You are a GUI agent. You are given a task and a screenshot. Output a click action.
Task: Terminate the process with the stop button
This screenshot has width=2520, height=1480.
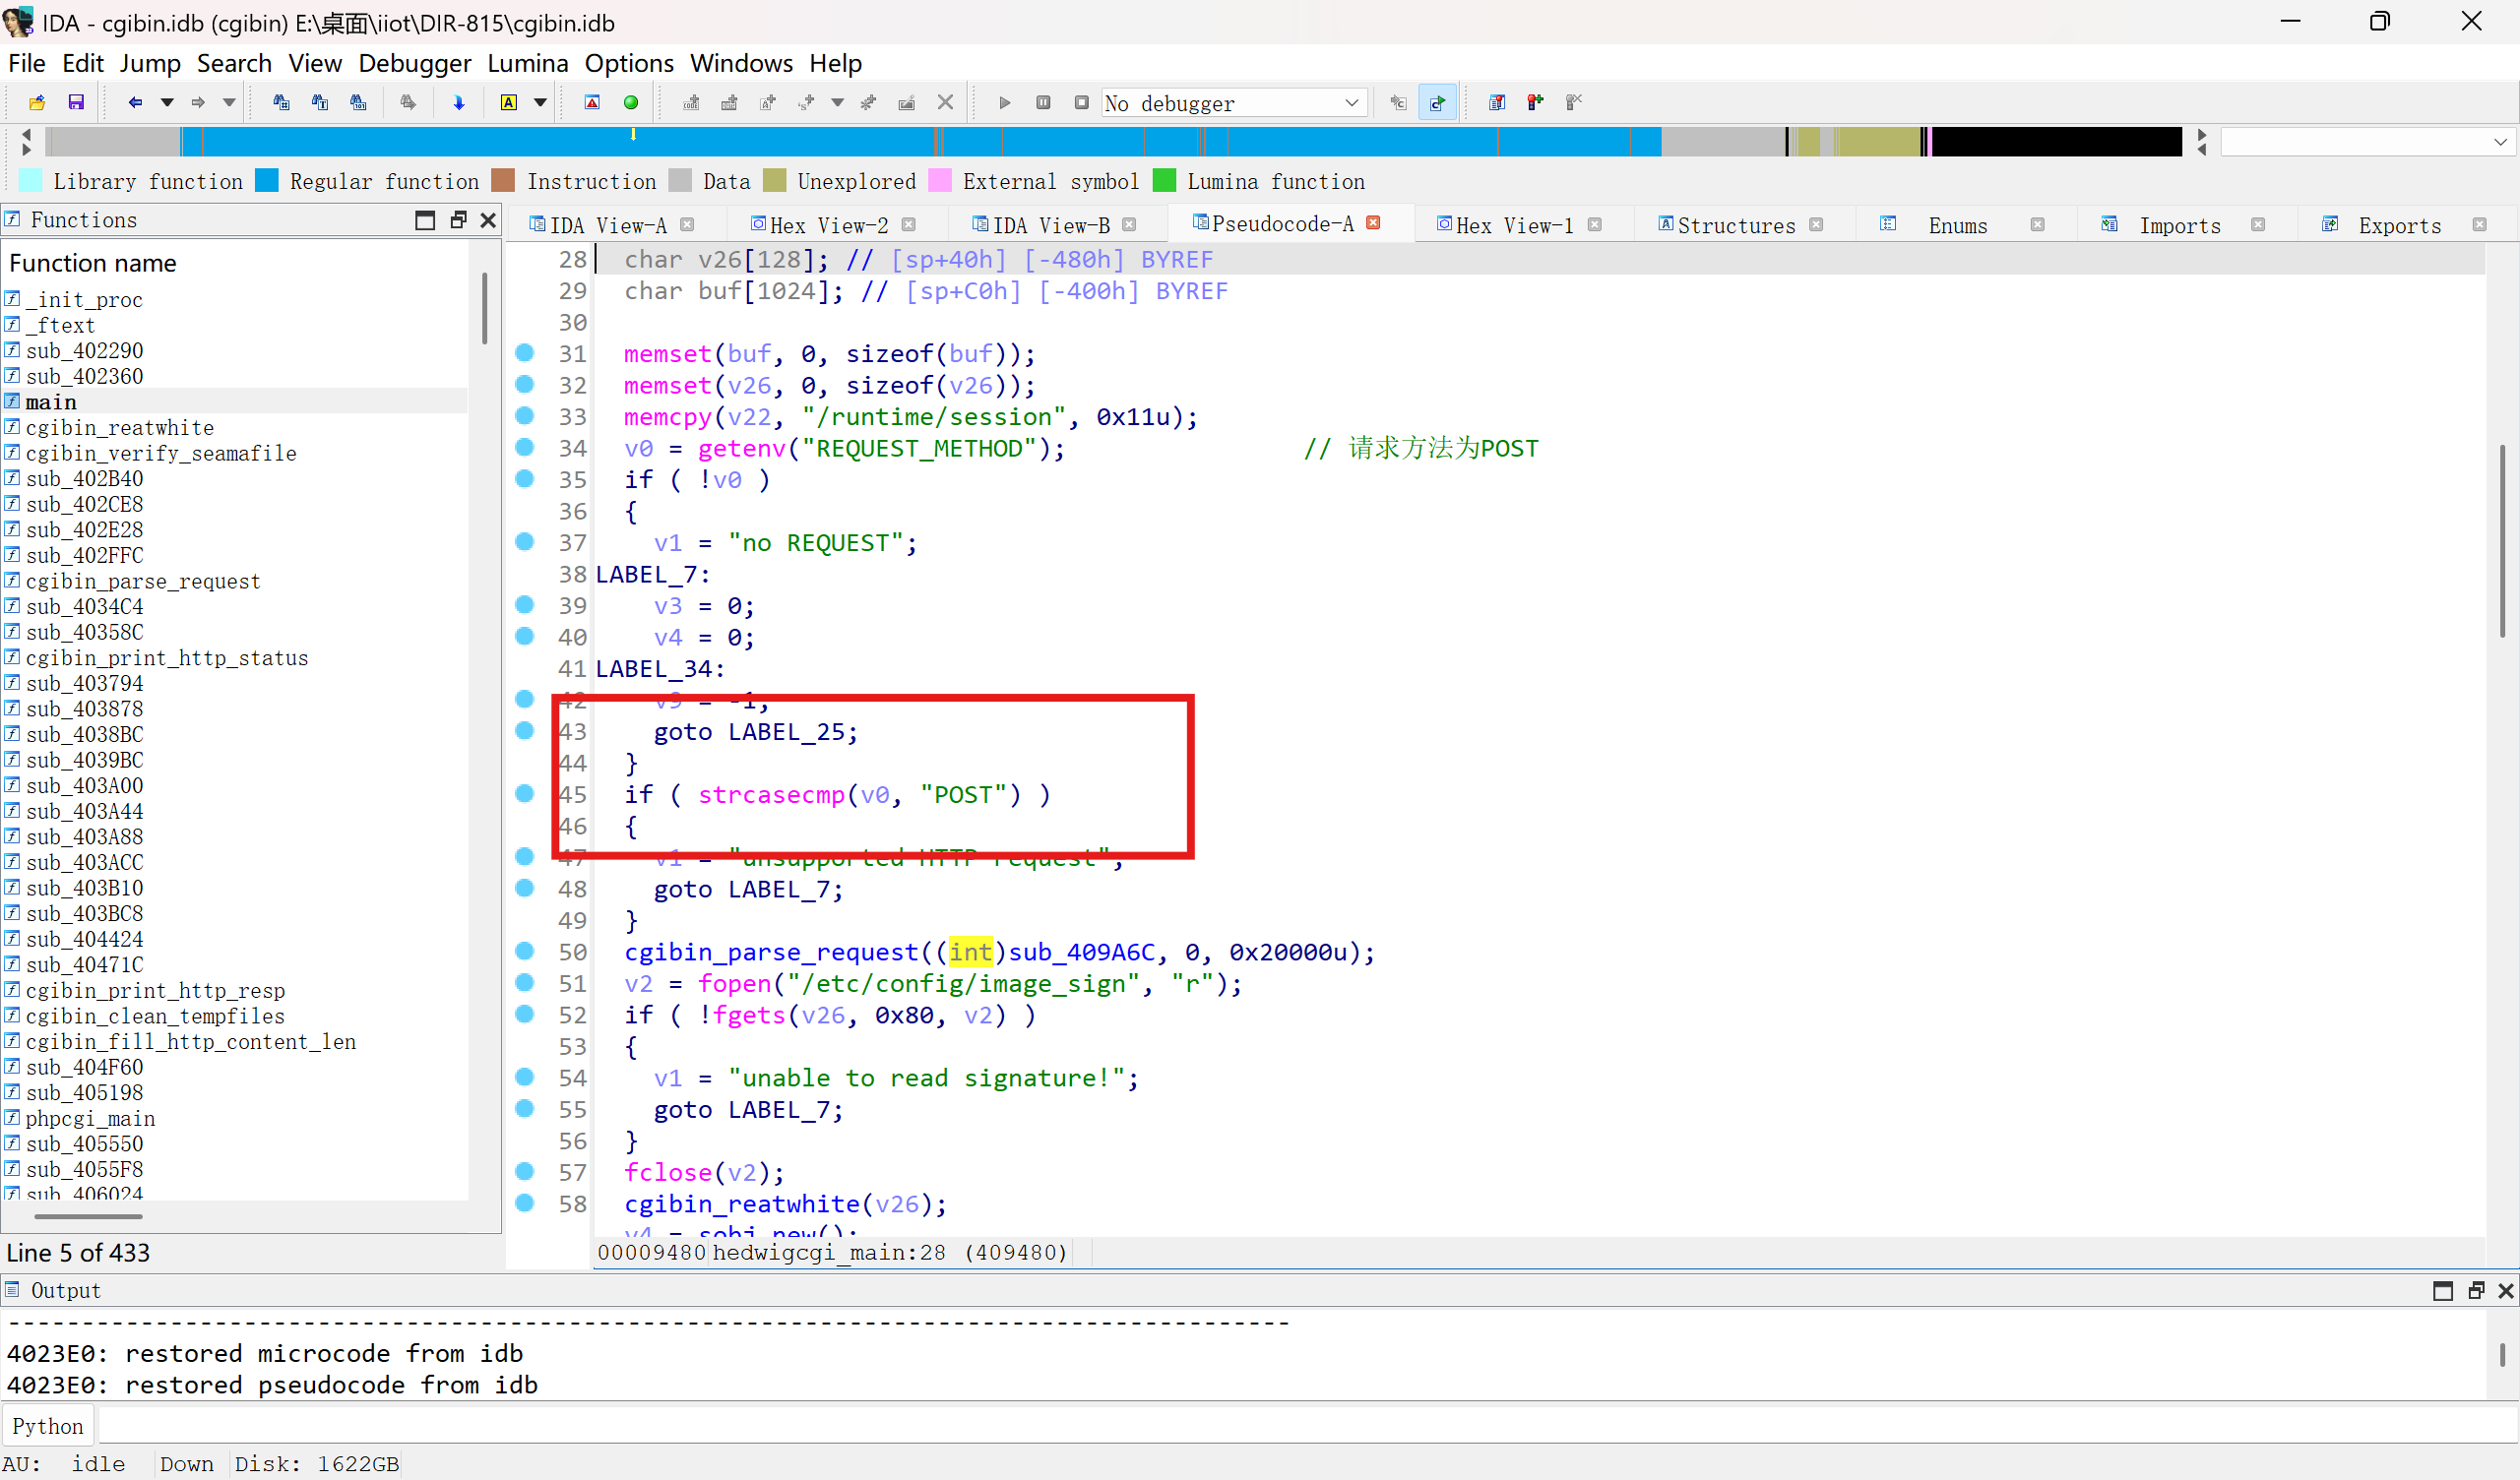tap(1081, 102)
